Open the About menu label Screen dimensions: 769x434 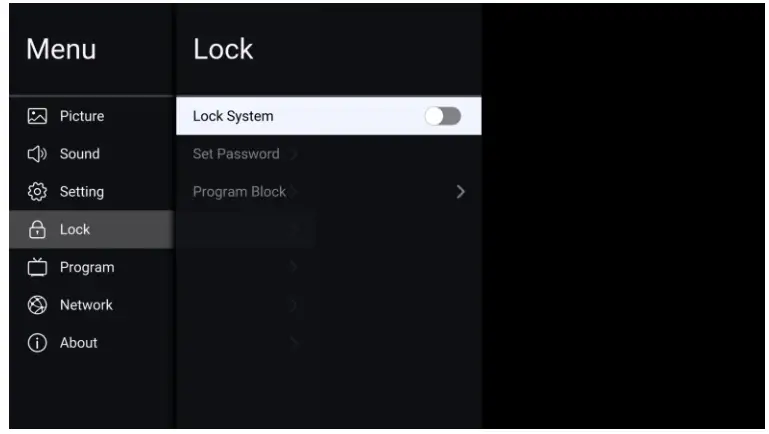78,343
